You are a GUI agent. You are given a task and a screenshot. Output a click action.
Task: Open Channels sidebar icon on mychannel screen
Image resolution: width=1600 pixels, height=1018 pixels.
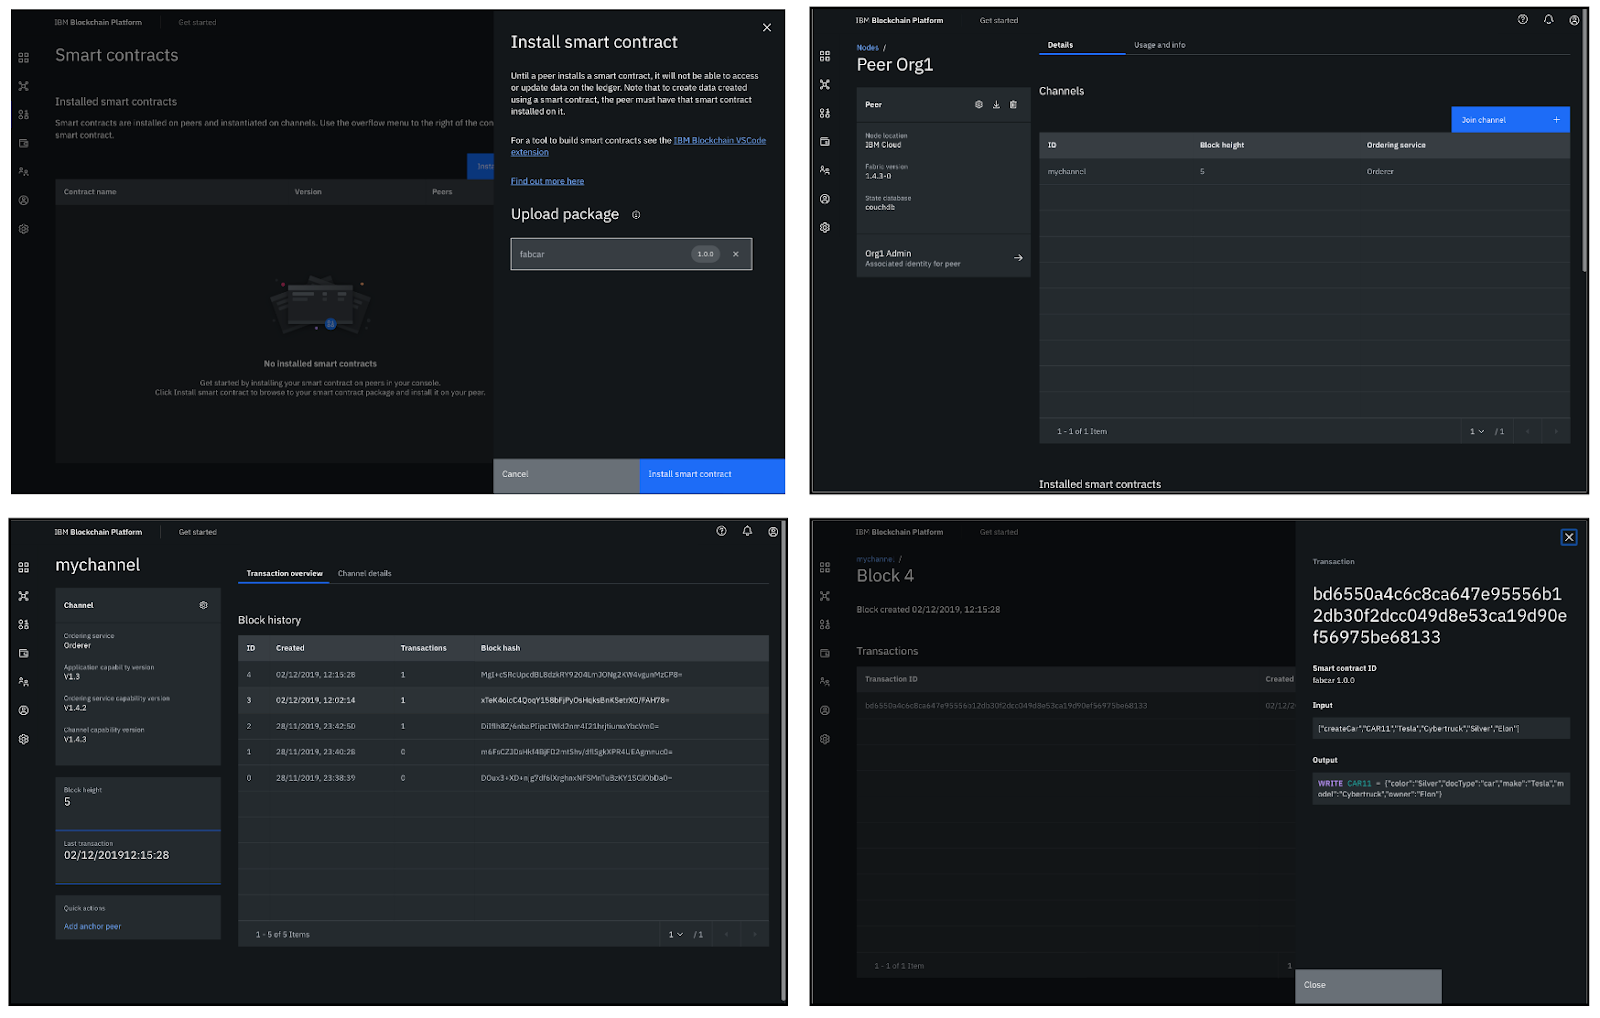pyautogui.click(x=23, y=596)
